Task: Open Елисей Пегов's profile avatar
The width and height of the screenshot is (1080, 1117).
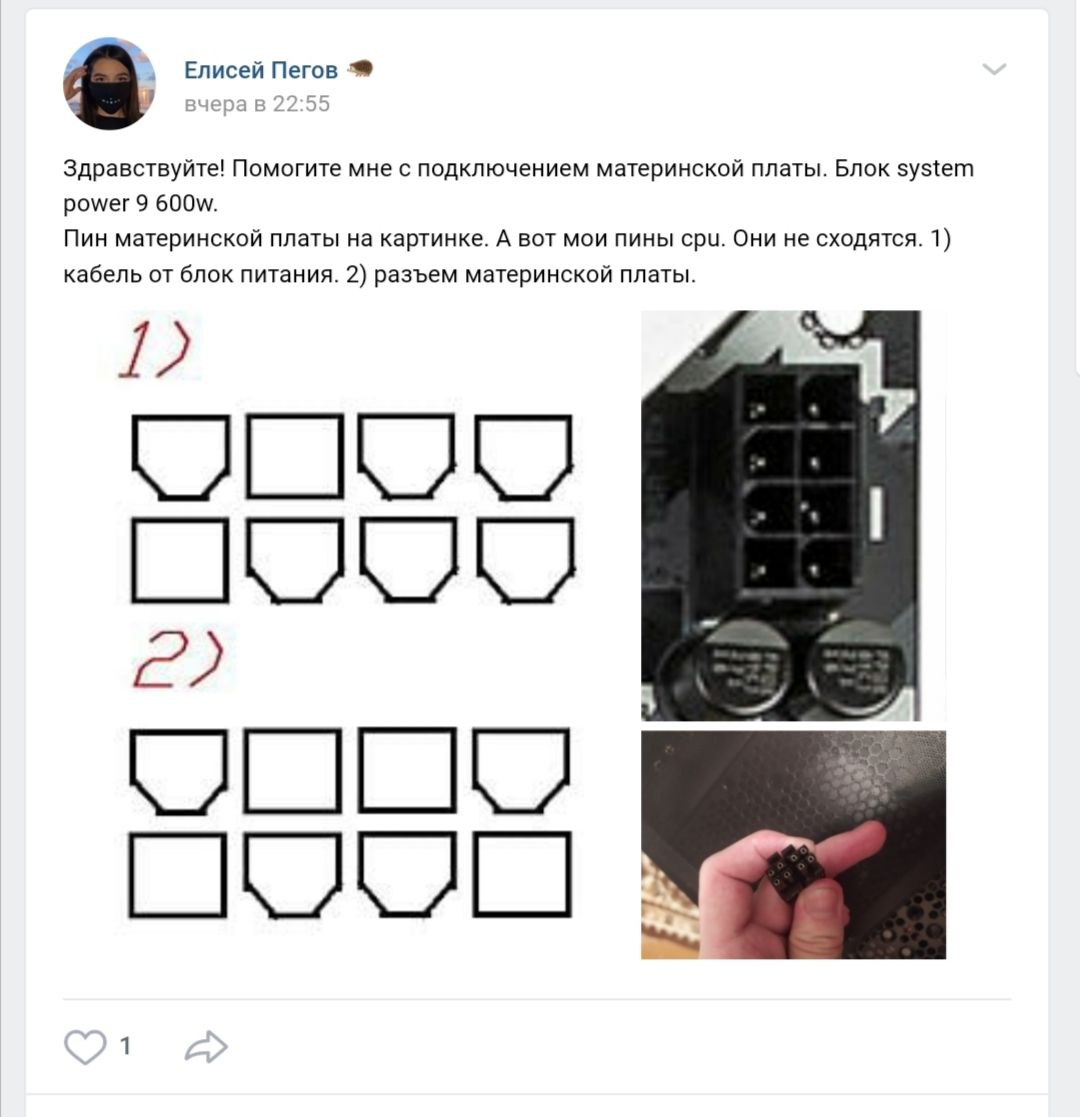Action: (x=109, y=83)
